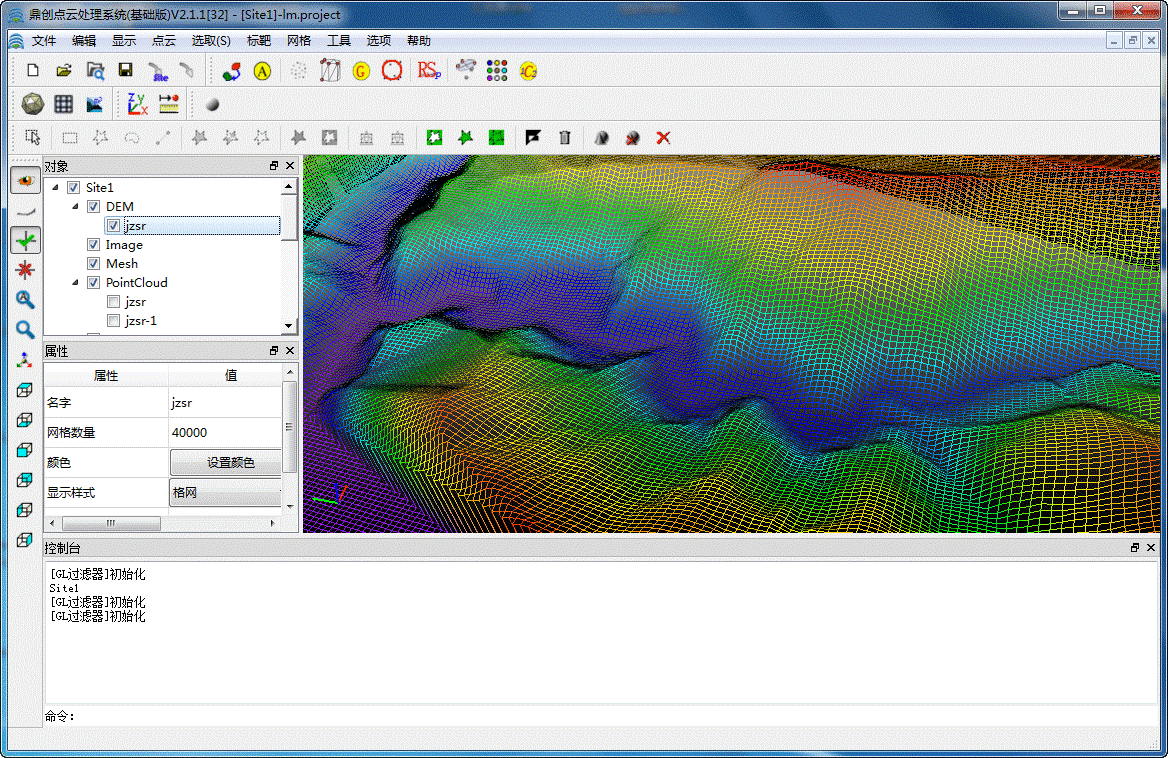Screen dimensions: 1168x758
Task: Open the 工具 menu
Action: click(339, 41)
